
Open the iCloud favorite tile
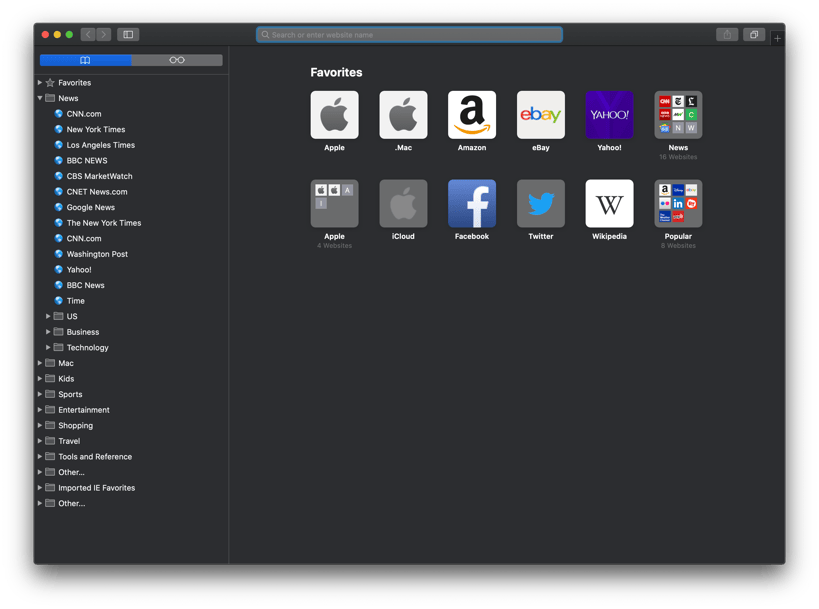coord(403,204)
